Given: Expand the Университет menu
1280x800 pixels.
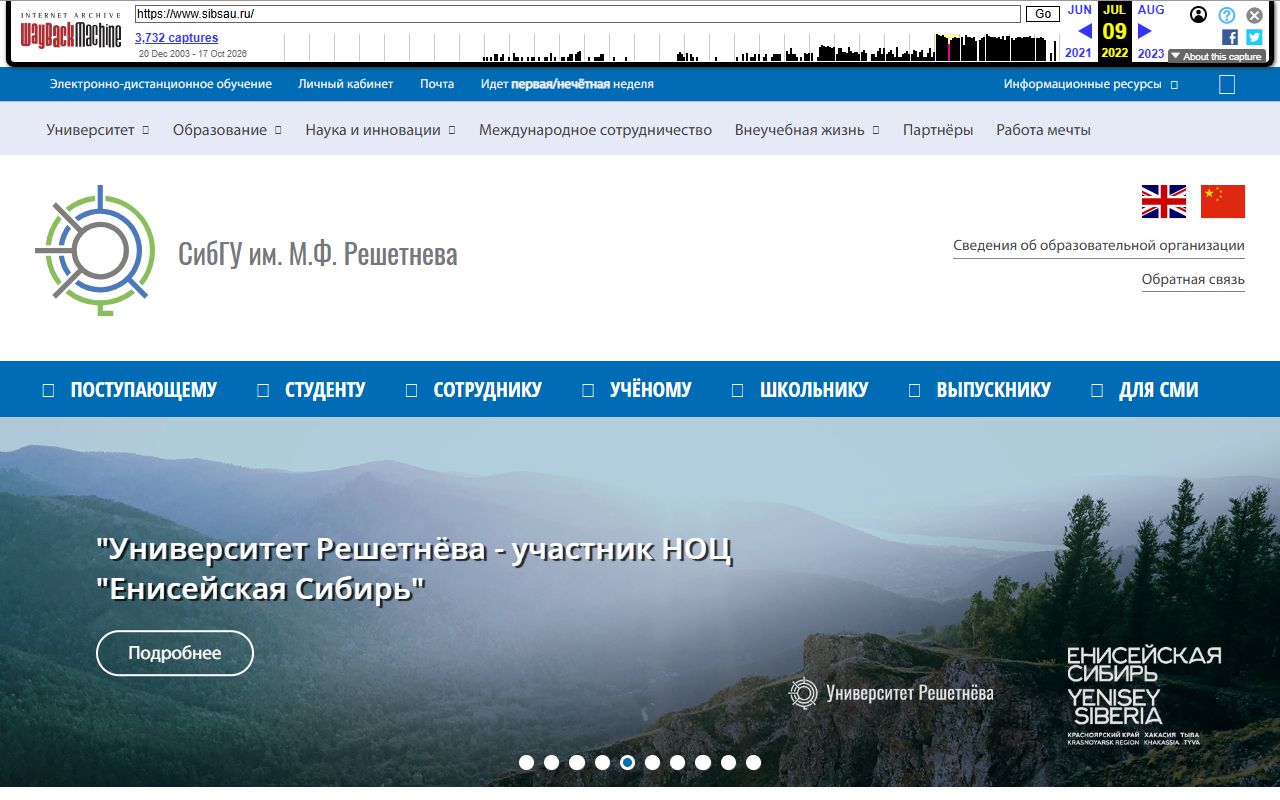Looking at the screenshot, I should point(97,130).
